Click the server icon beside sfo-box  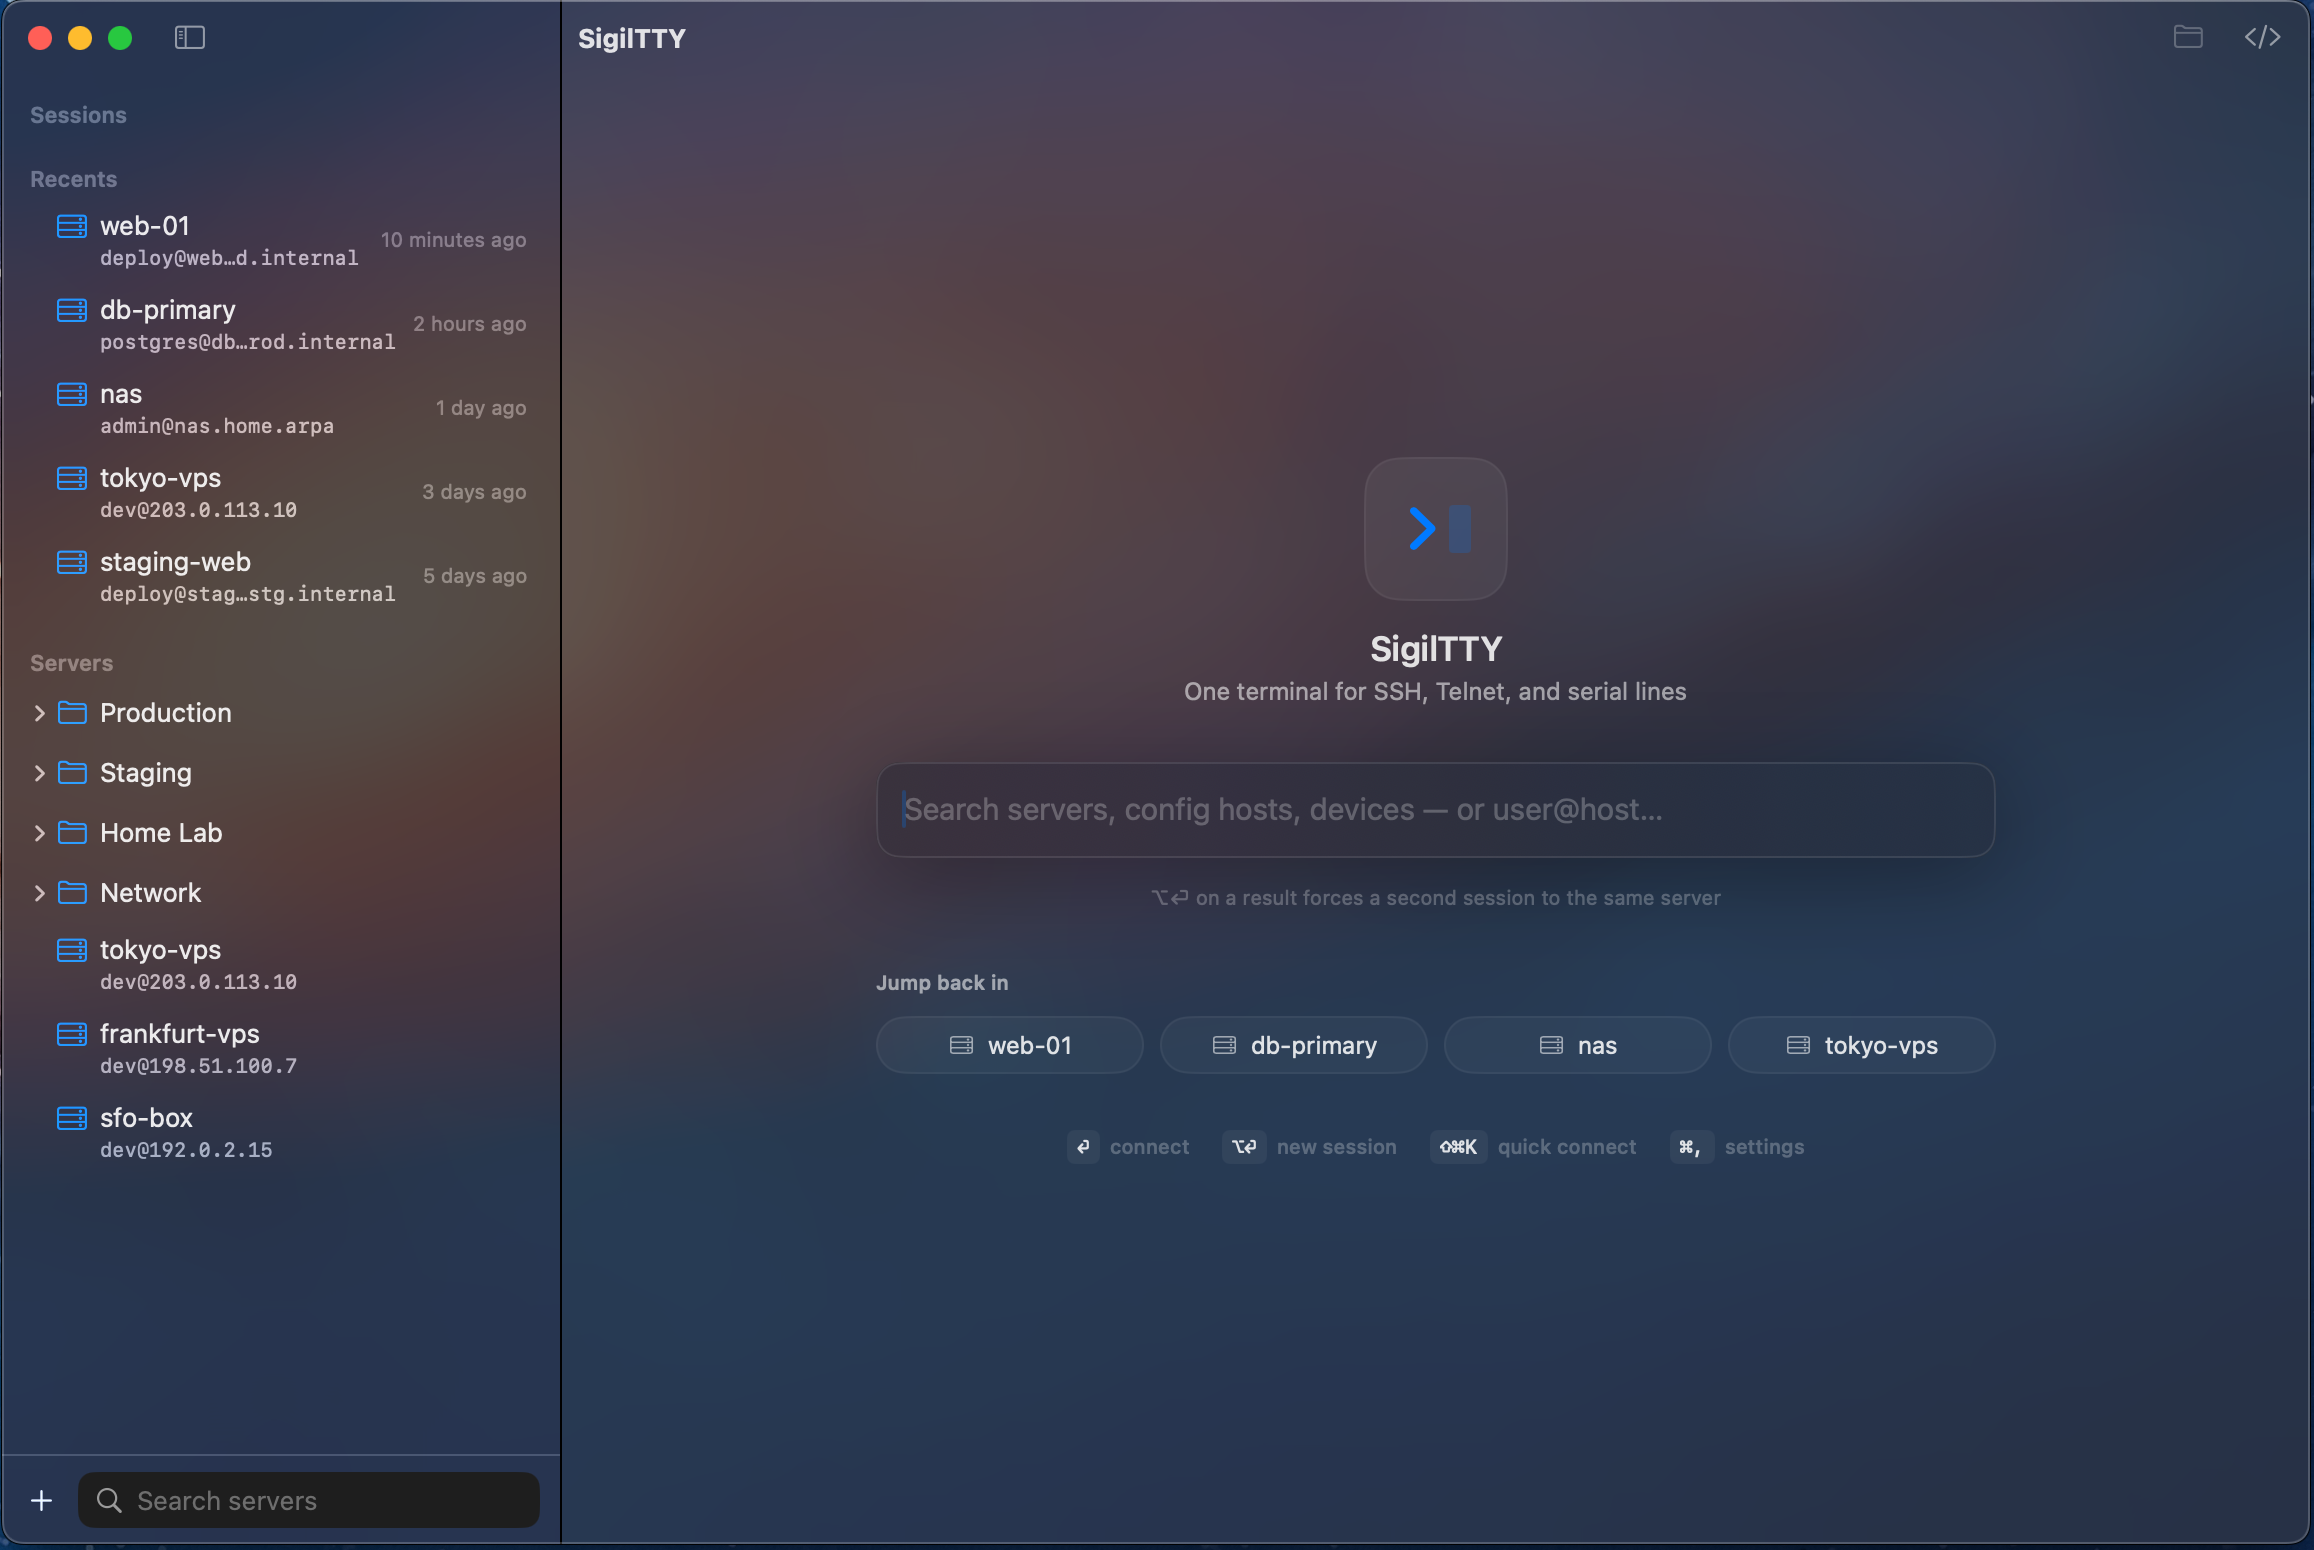point(72,1118)
